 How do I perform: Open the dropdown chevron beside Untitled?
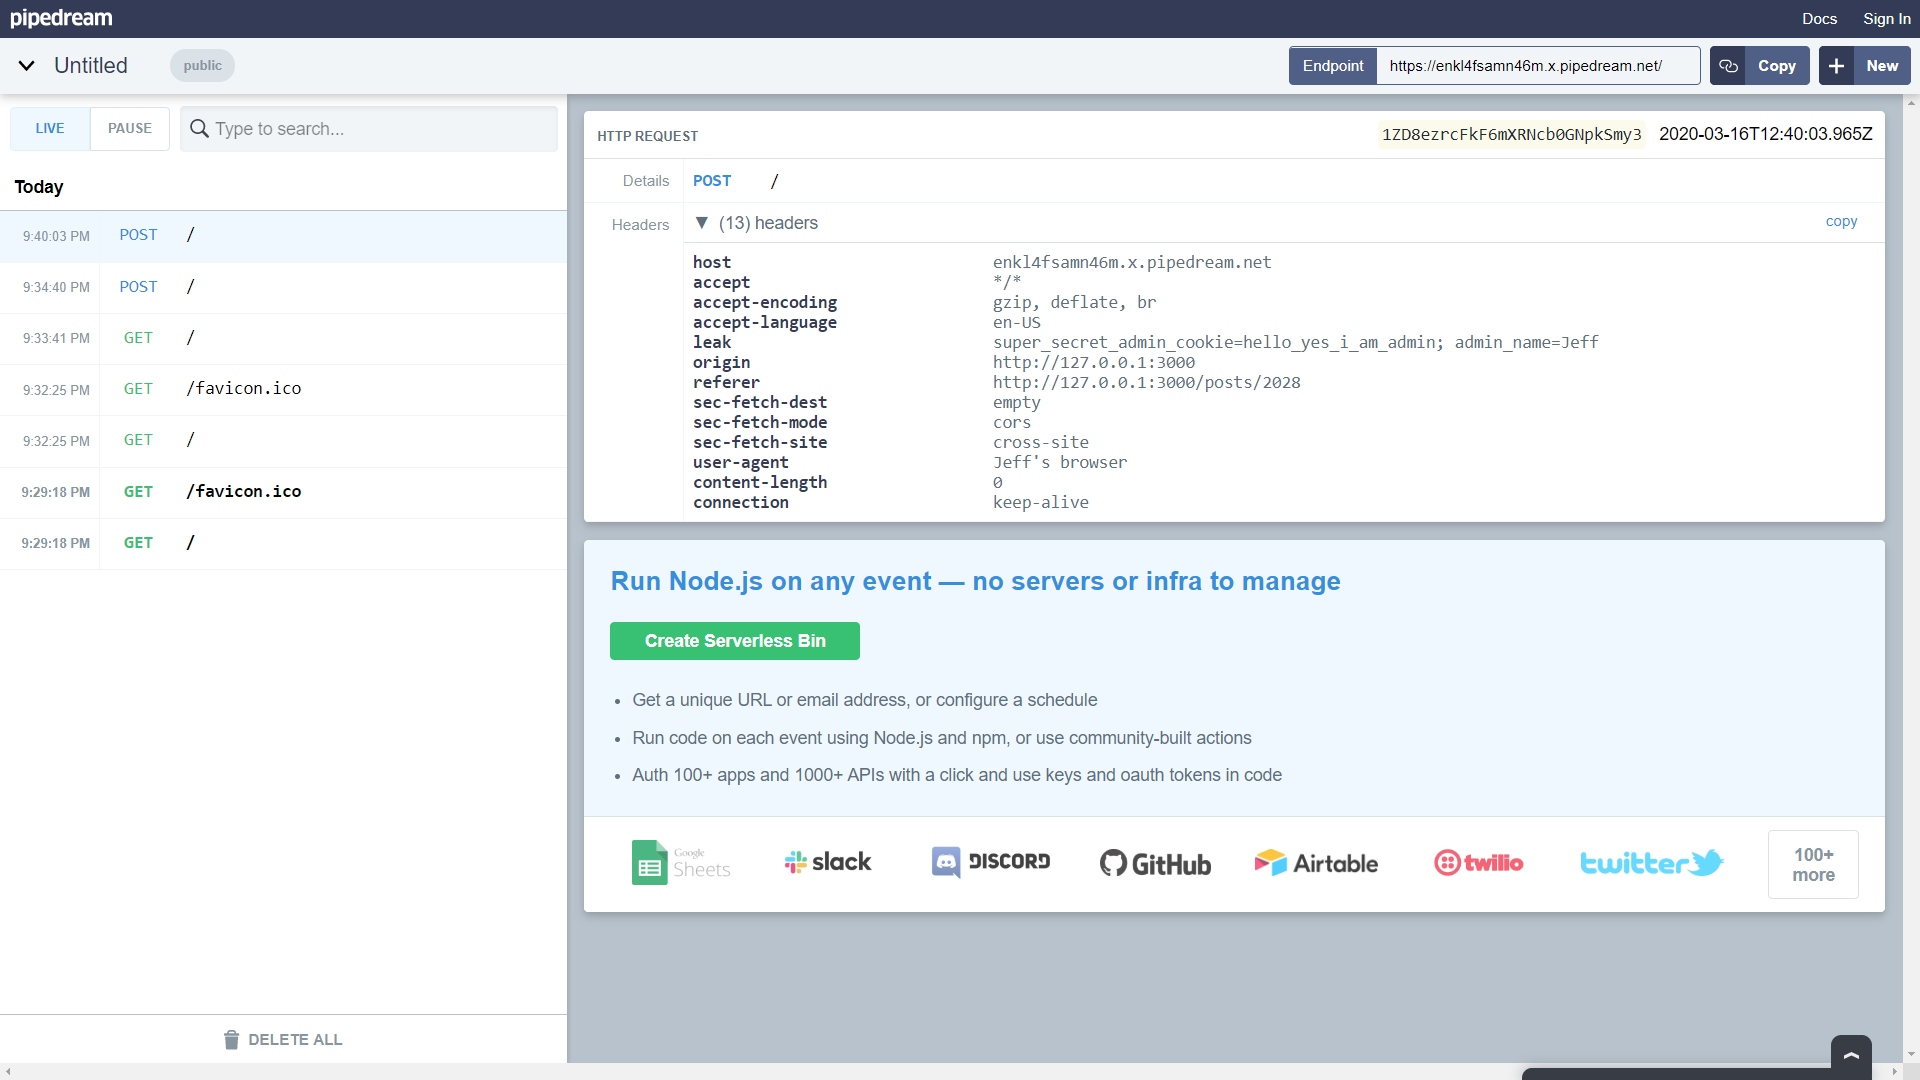coord(27,66)
